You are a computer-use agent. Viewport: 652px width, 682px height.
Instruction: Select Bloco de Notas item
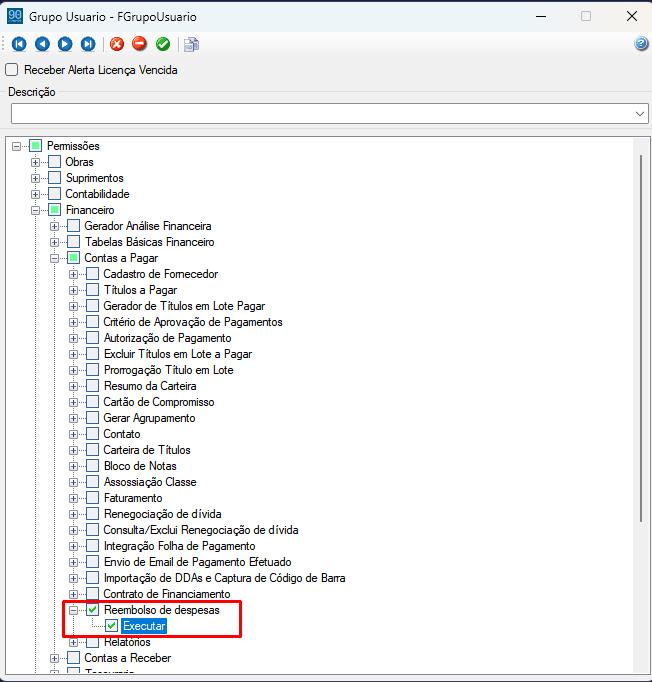[x=140, y=466]
